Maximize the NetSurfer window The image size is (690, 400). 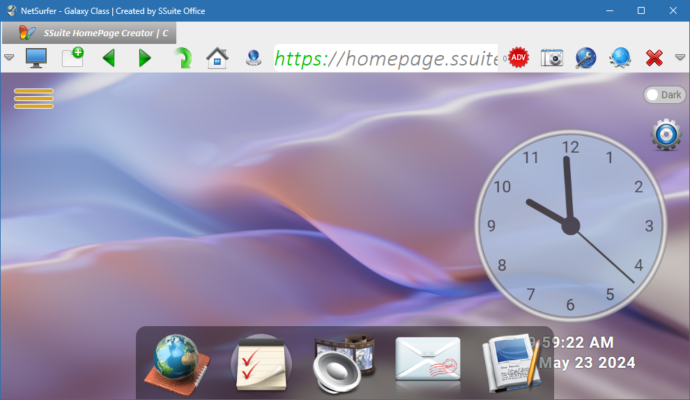(x=641, y=11)
